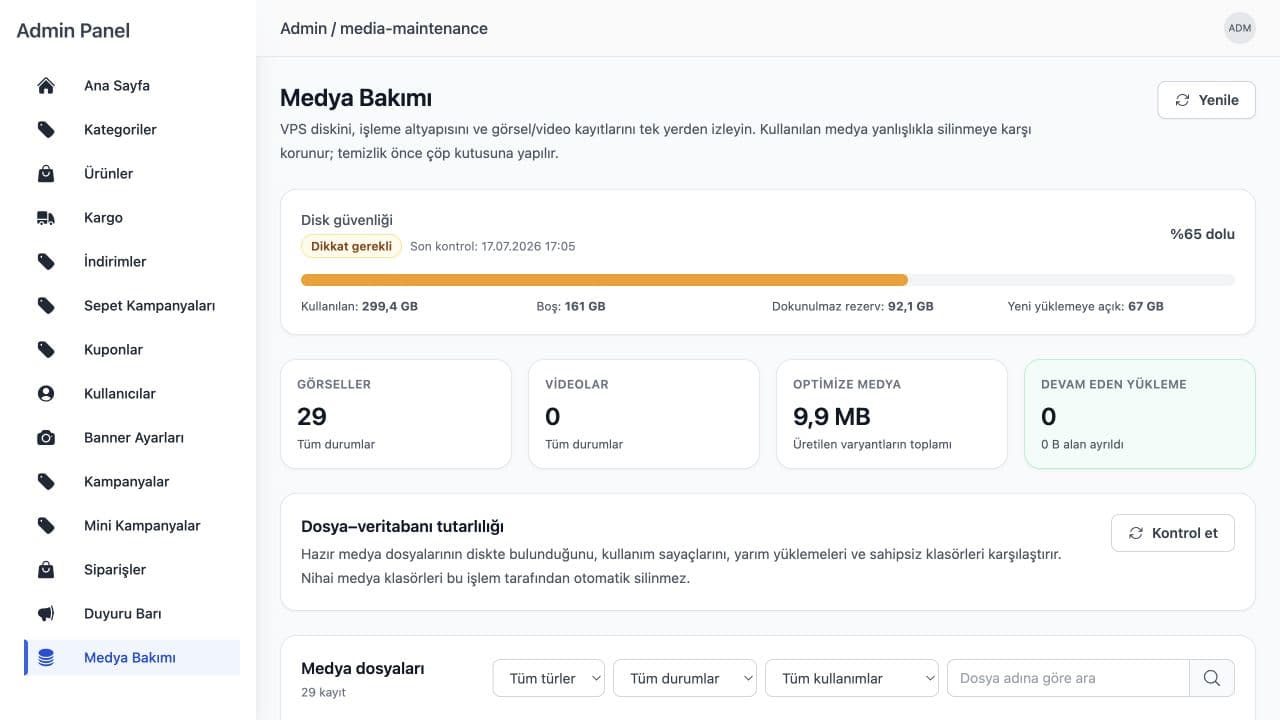Go to Kategoriler in the sidebar
Image resolution: width=1280 pixels, height=720 pixels.
(132, 130)
